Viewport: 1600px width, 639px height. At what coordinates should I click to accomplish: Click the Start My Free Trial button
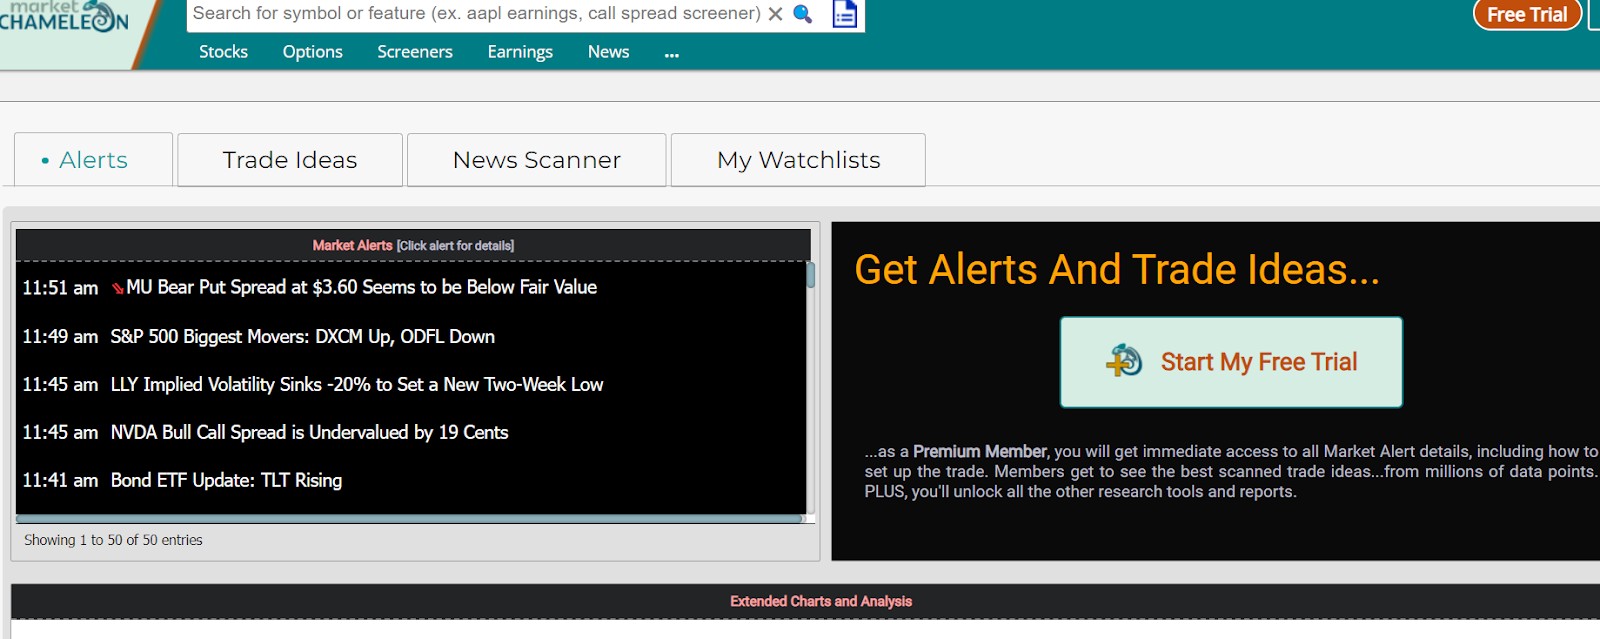[x=1231, y=362]
